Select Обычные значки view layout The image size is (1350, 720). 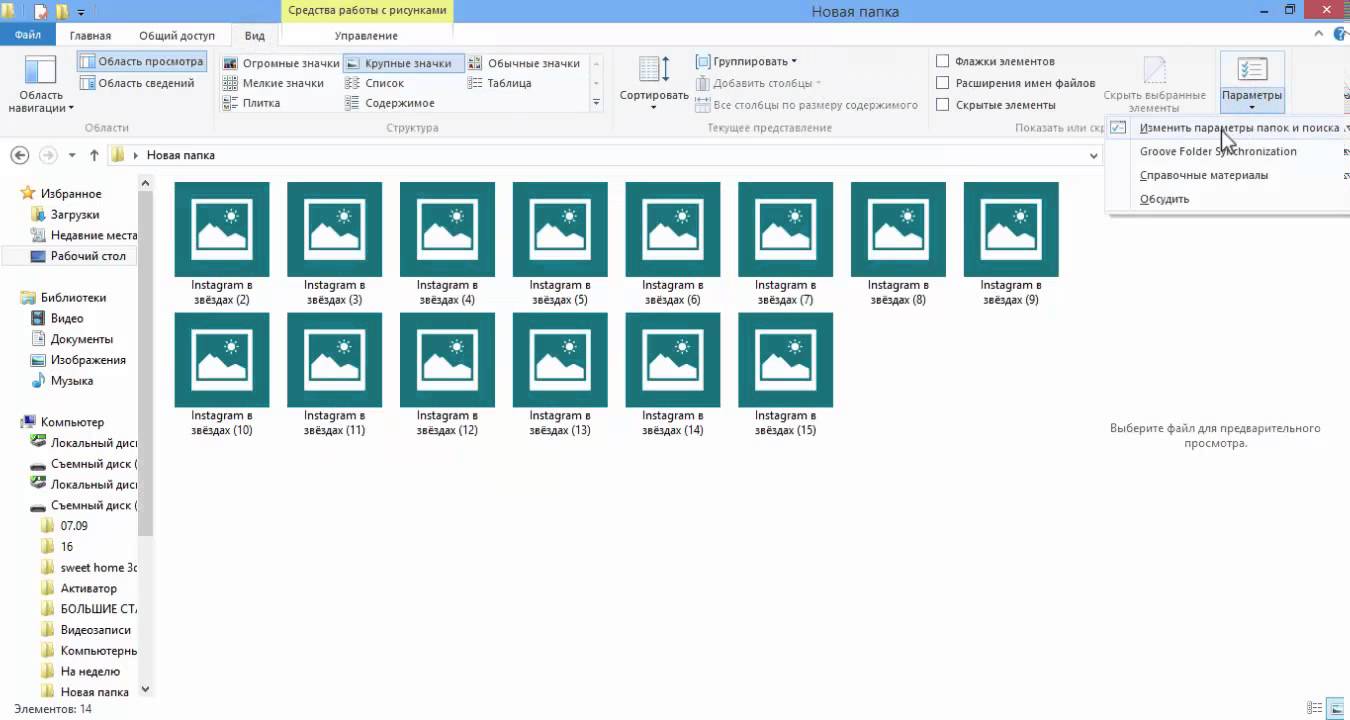point(523,63)
